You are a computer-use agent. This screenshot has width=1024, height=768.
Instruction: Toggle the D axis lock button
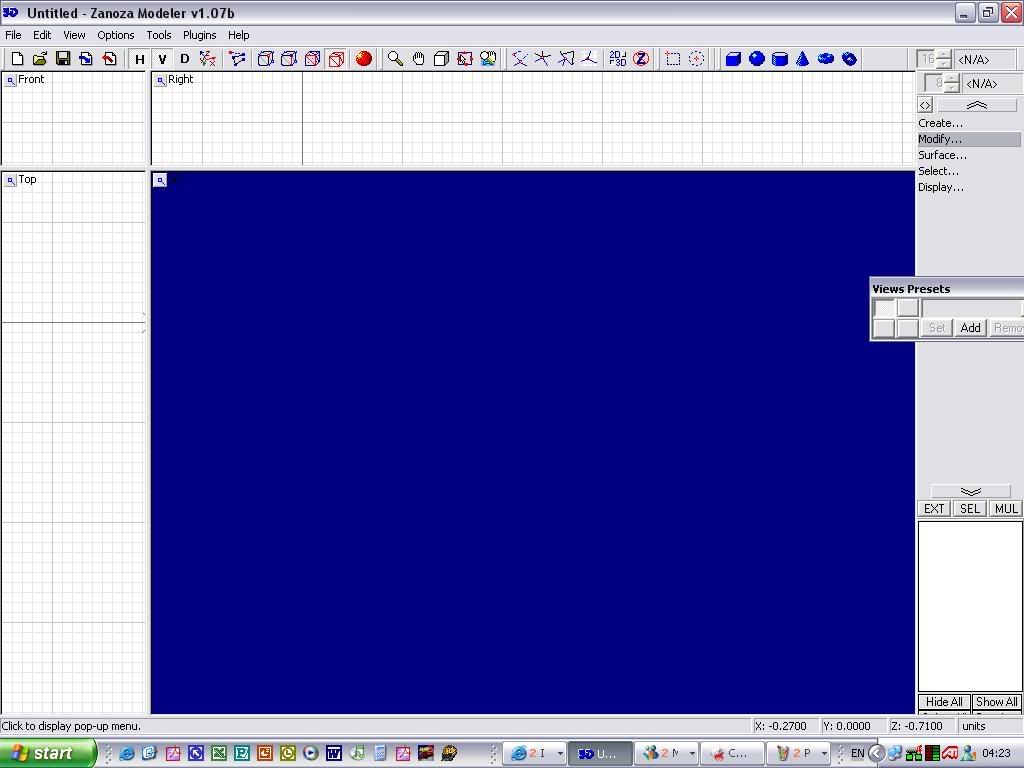(185, 59)
